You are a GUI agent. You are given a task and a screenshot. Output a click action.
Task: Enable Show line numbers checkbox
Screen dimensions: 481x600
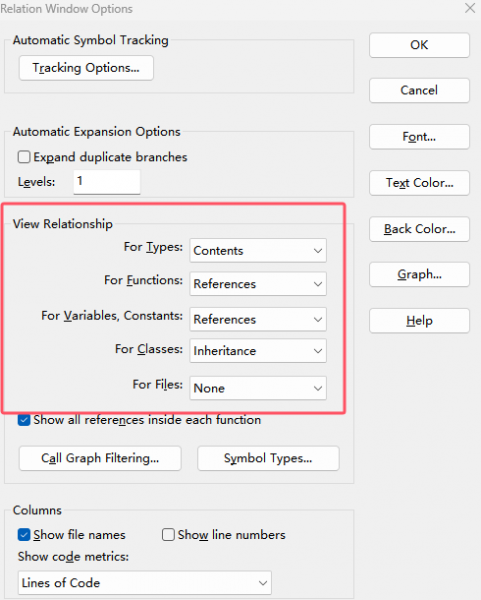click(x=168, y=535)
